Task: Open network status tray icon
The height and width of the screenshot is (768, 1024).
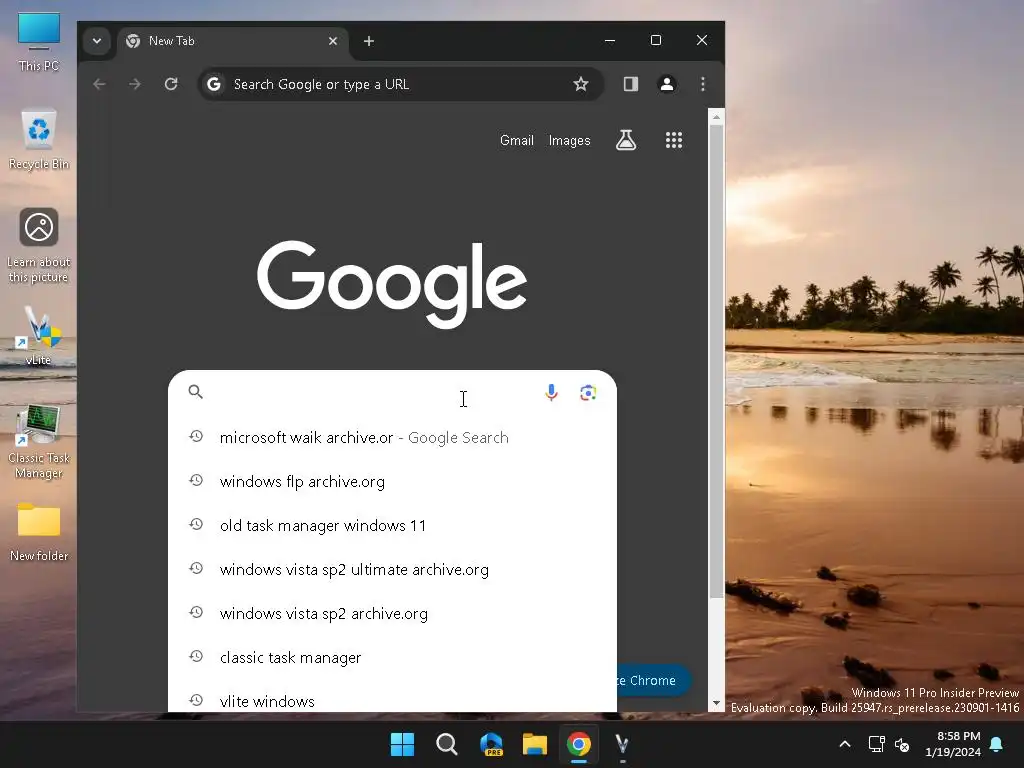Action: 876,744
